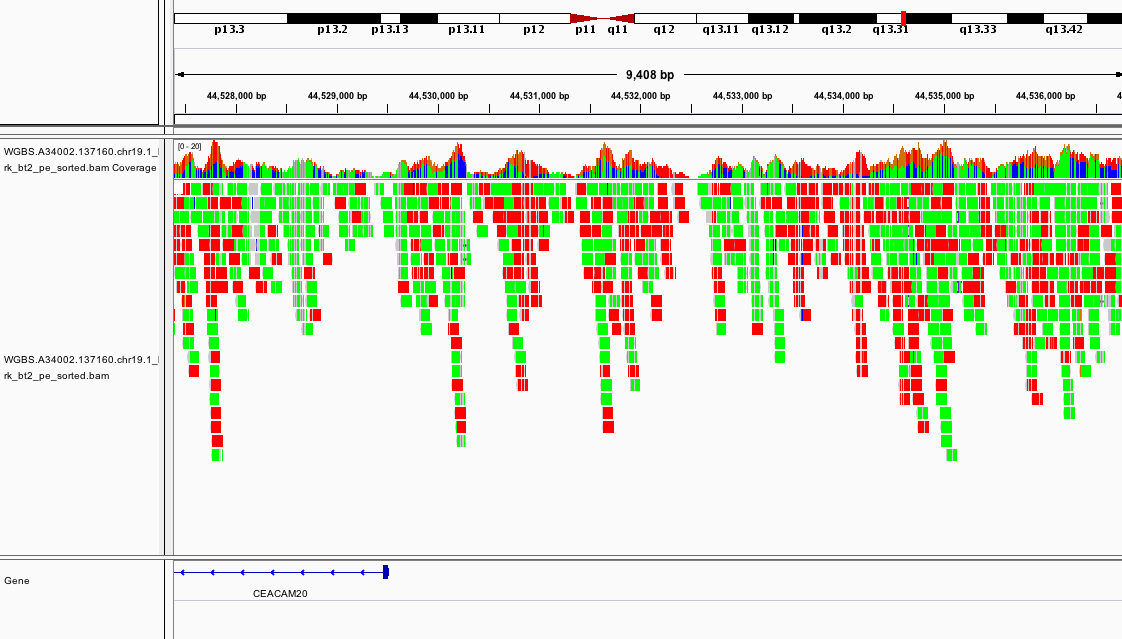1122x639 pixels.
Task: Click the leftmost arrow on the CEACAM20 gene line
Action: 181,572
